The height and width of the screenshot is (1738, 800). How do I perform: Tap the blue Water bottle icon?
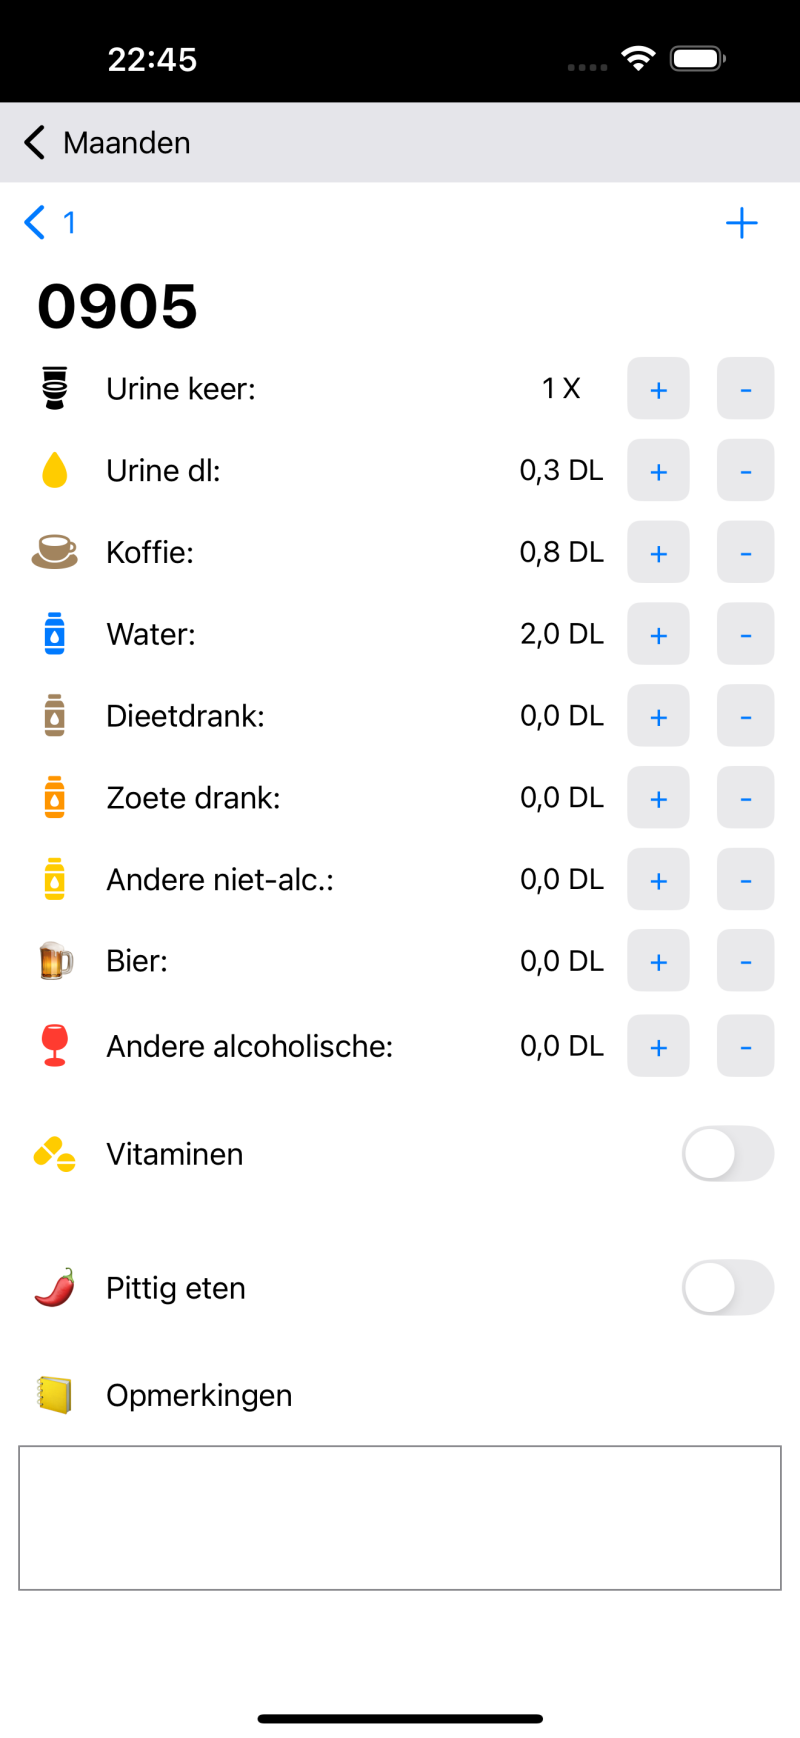pyautogui.click(x=55, y=634)
